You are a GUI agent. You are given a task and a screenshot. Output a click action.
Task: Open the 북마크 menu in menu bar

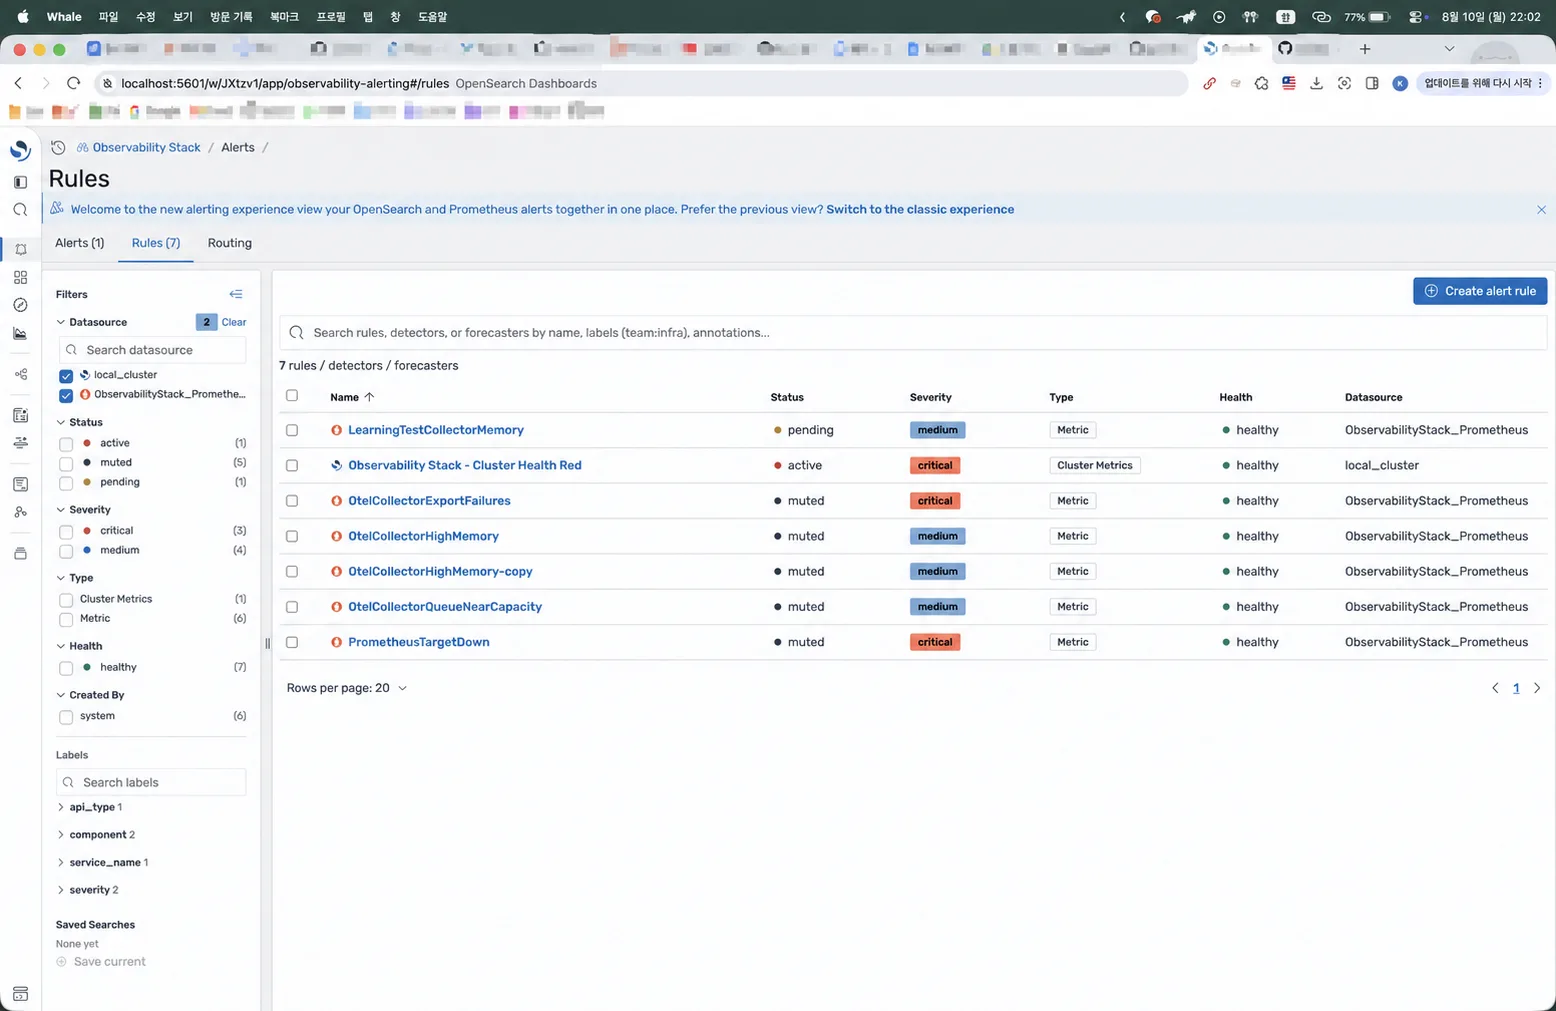284,17
